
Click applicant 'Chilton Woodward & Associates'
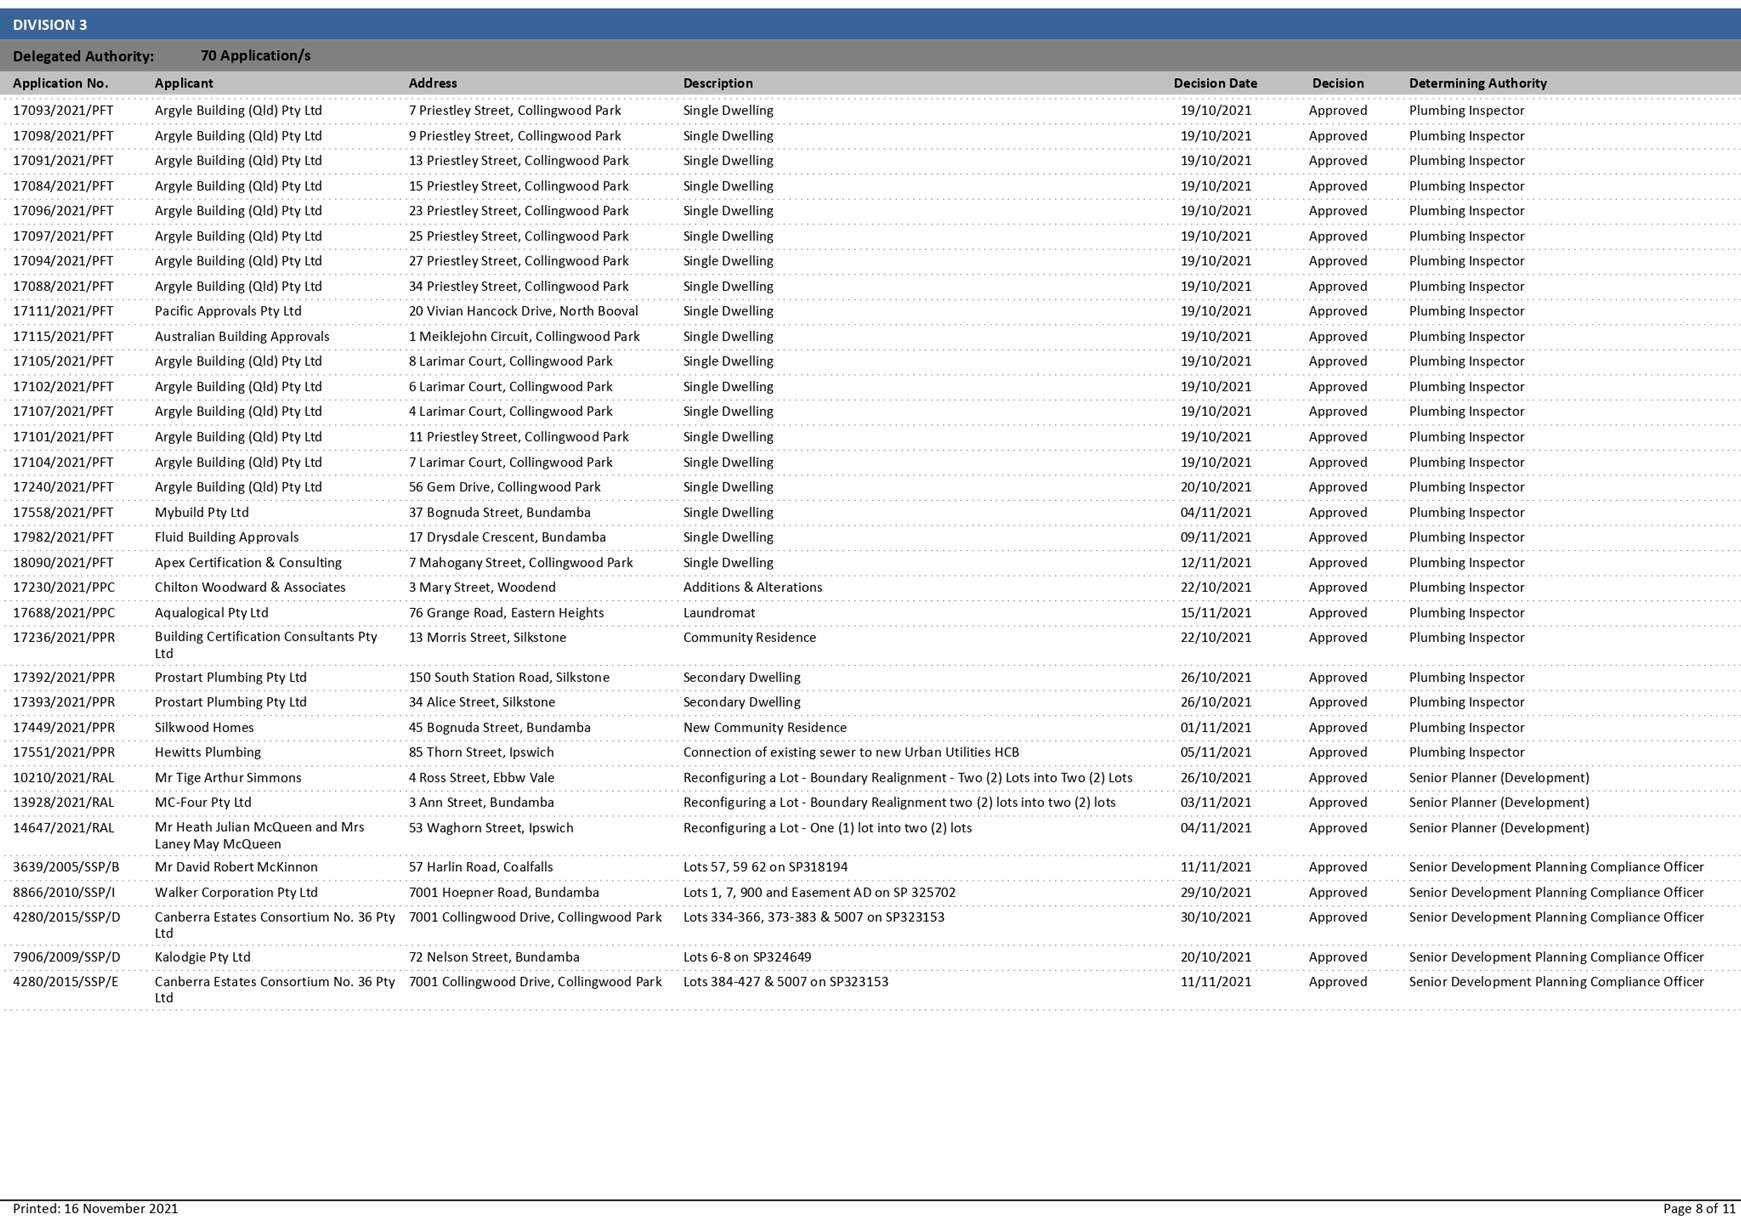(x=250, y=588)
